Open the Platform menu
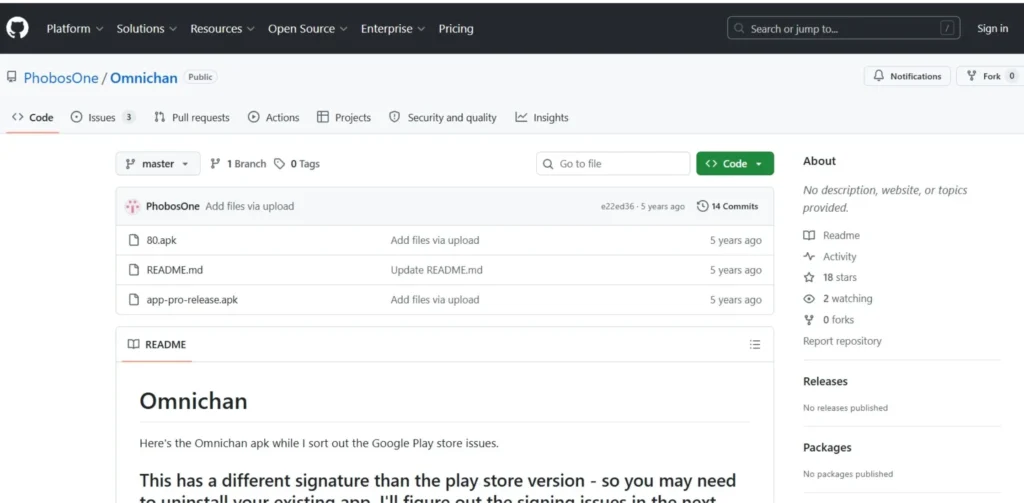Image resolution: width=1024 pixels, height=503 pixels. tap(74, 29)
